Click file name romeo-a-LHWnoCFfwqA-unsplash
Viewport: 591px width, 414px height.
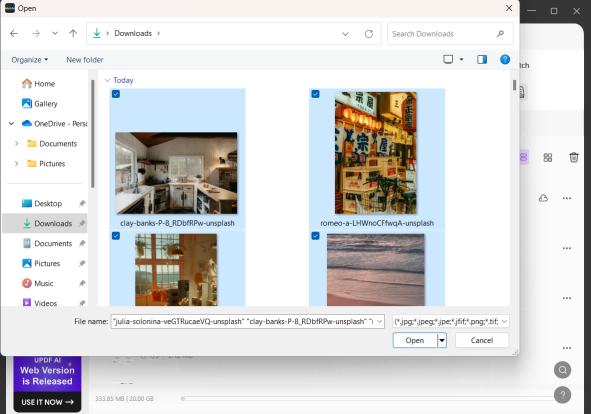[377, 223]
